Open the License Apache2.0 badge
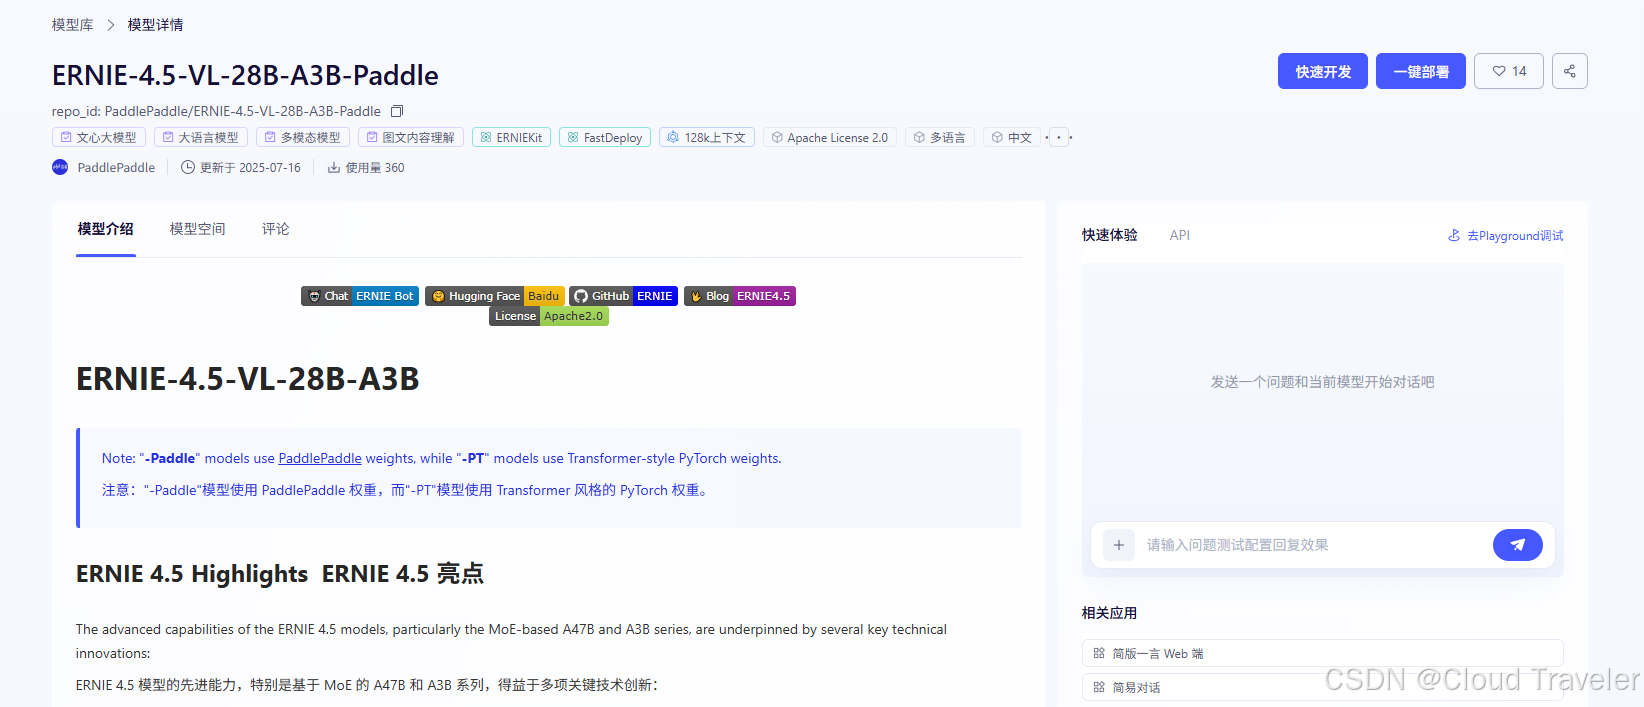 pyautogui.click(x=549, y=316)
